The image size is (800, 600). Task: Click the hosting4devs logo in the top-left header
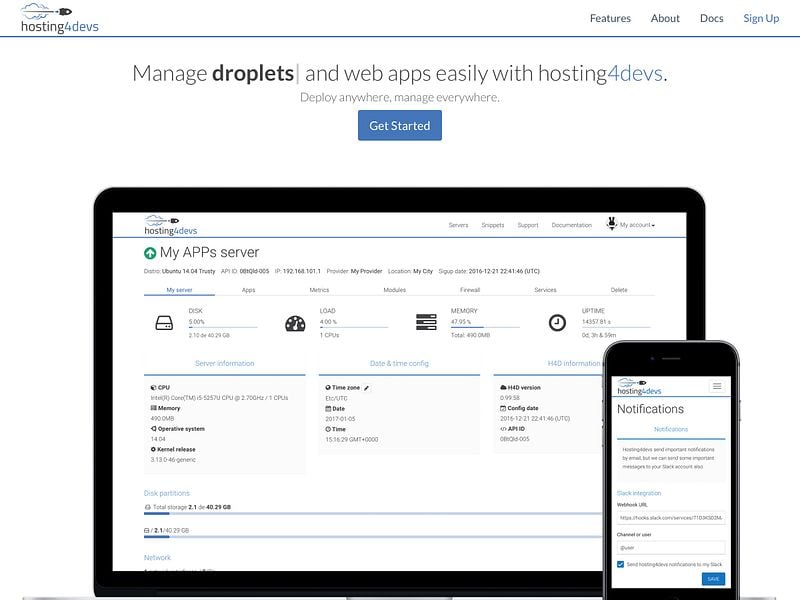tap(60, 18)
